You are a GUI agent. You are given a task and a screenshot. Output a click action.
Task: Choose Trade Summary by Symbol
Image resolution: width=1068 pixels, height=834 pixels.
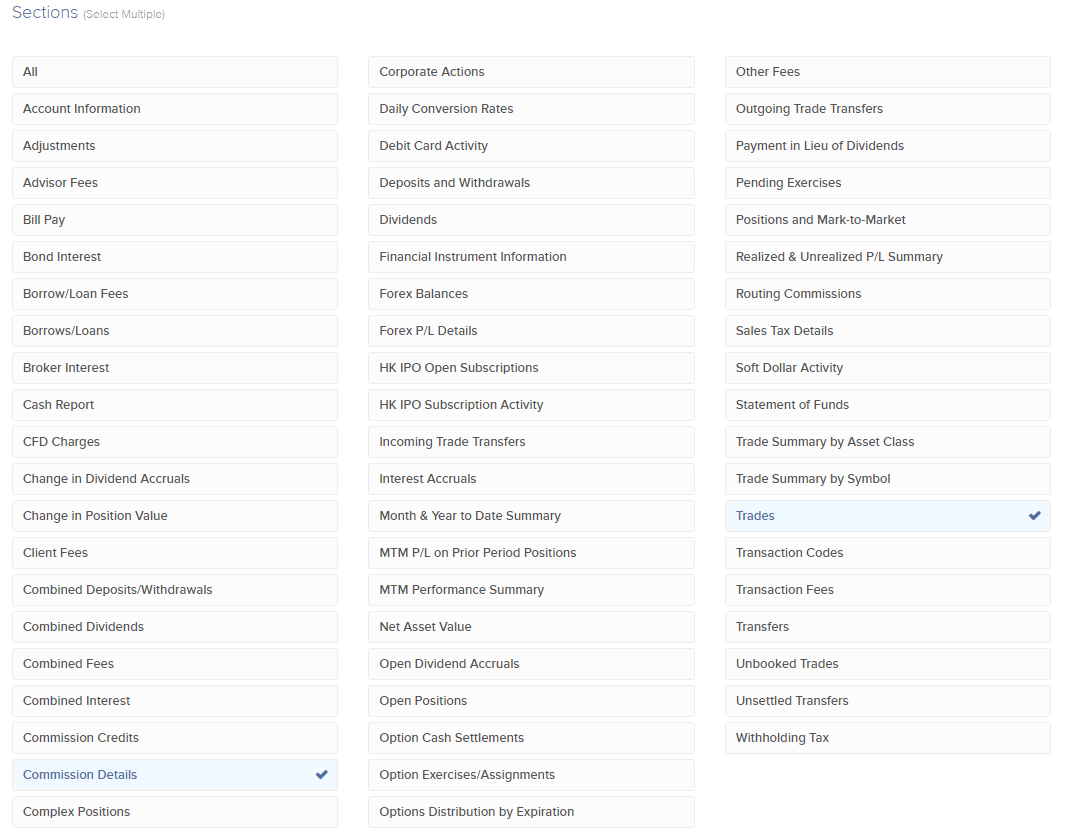887,479
